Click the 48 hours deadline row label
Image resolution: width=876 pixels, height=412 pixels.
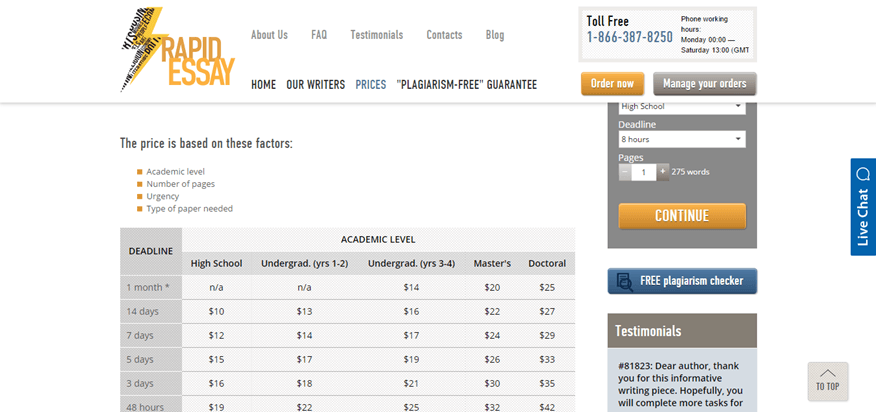pyautogui.click(x=145, y=408)
